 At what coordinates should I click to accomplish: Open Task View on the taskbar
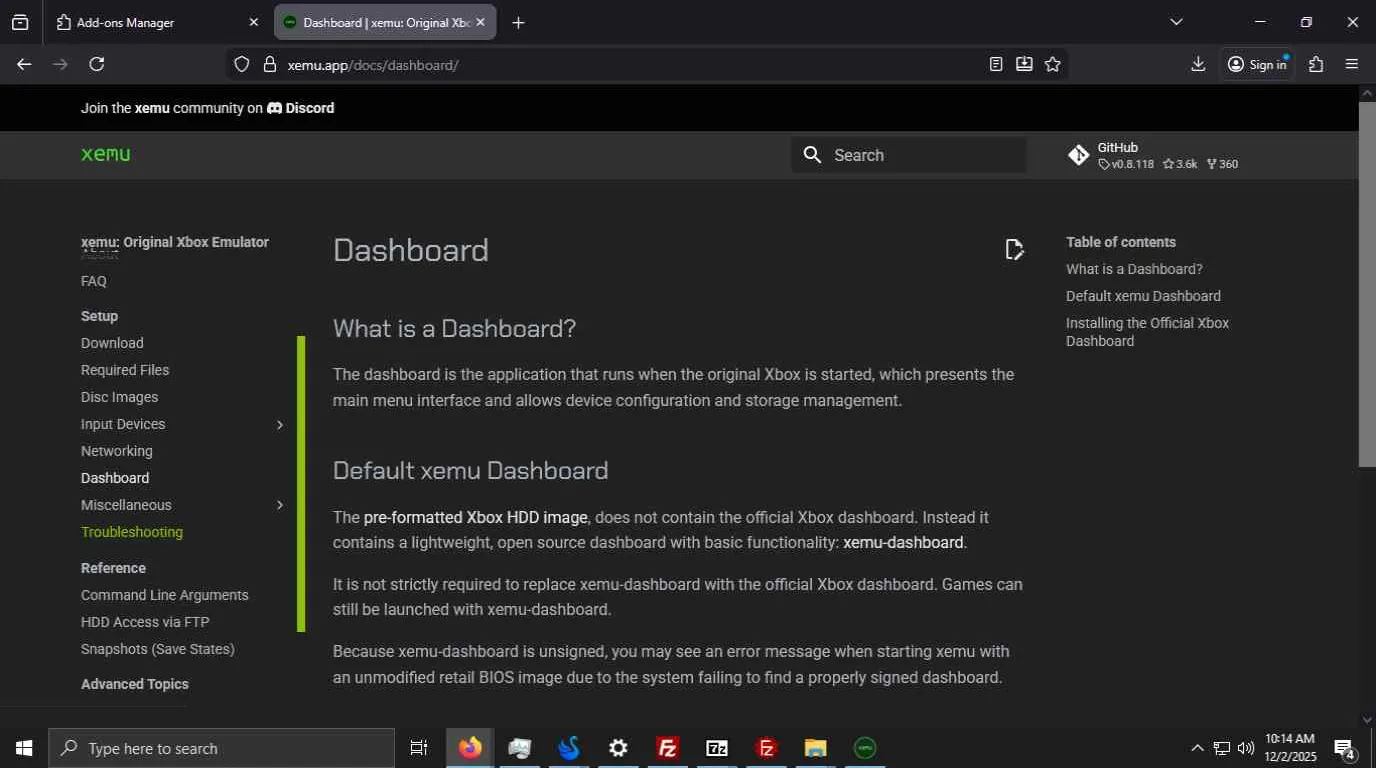click(419, 748)
